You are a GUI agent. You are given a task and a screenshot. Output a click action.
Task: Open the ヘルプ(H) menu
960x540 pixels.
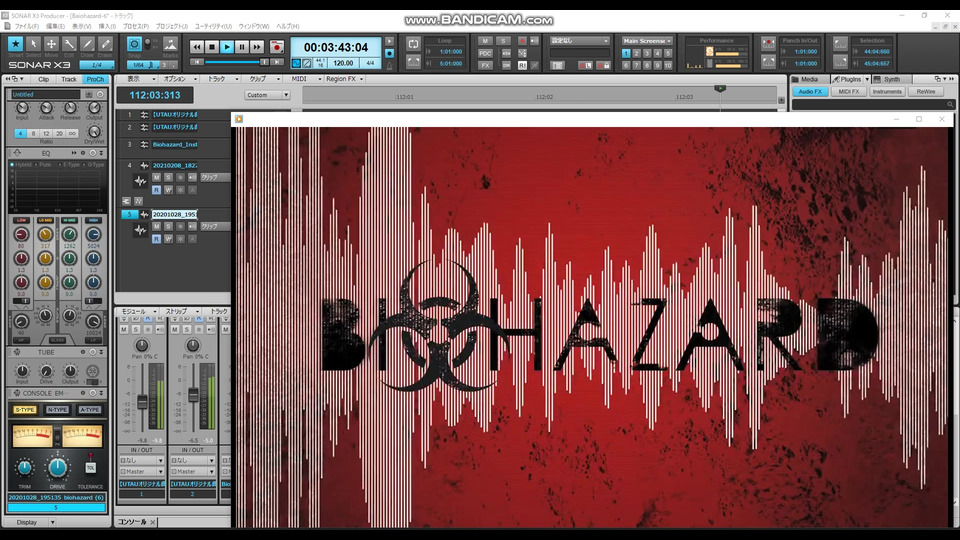click(288, 26)
